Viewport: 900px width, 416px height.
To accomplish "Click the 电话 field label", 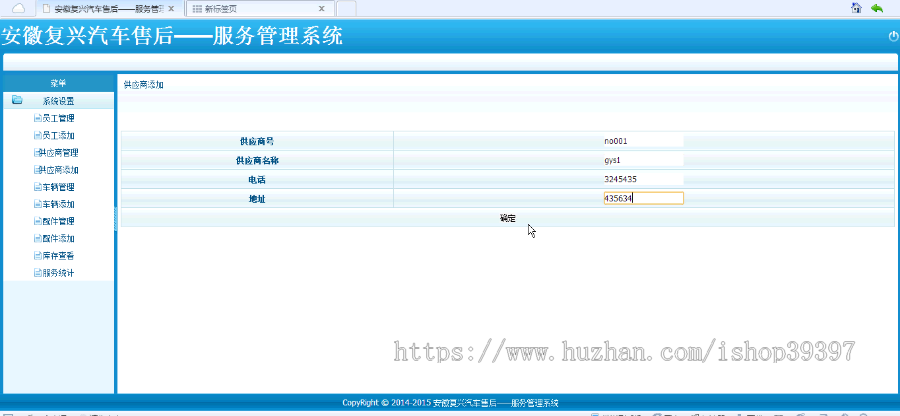I will (x=257, y=180).
